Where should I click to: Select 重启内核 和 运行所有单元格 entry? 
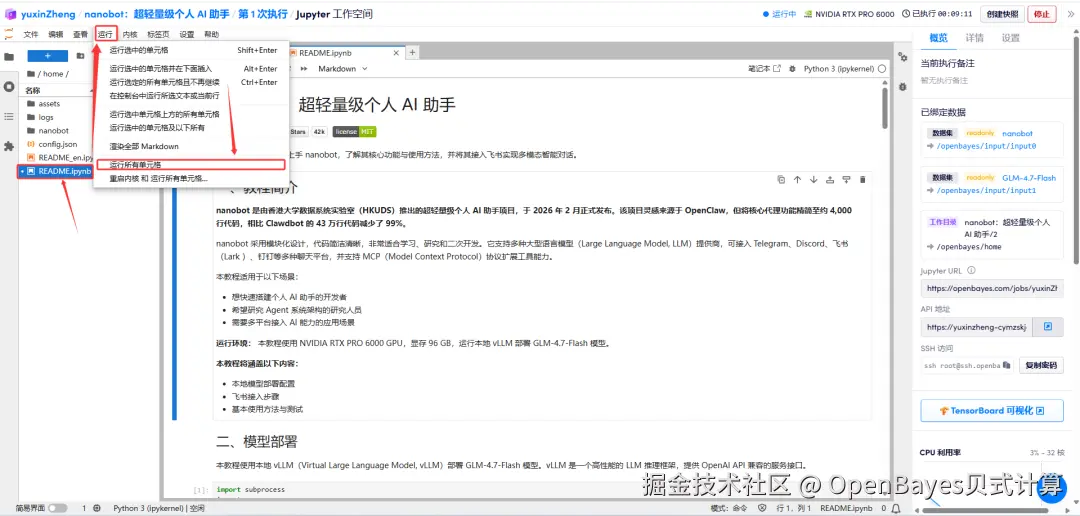(x=190, y=178)
